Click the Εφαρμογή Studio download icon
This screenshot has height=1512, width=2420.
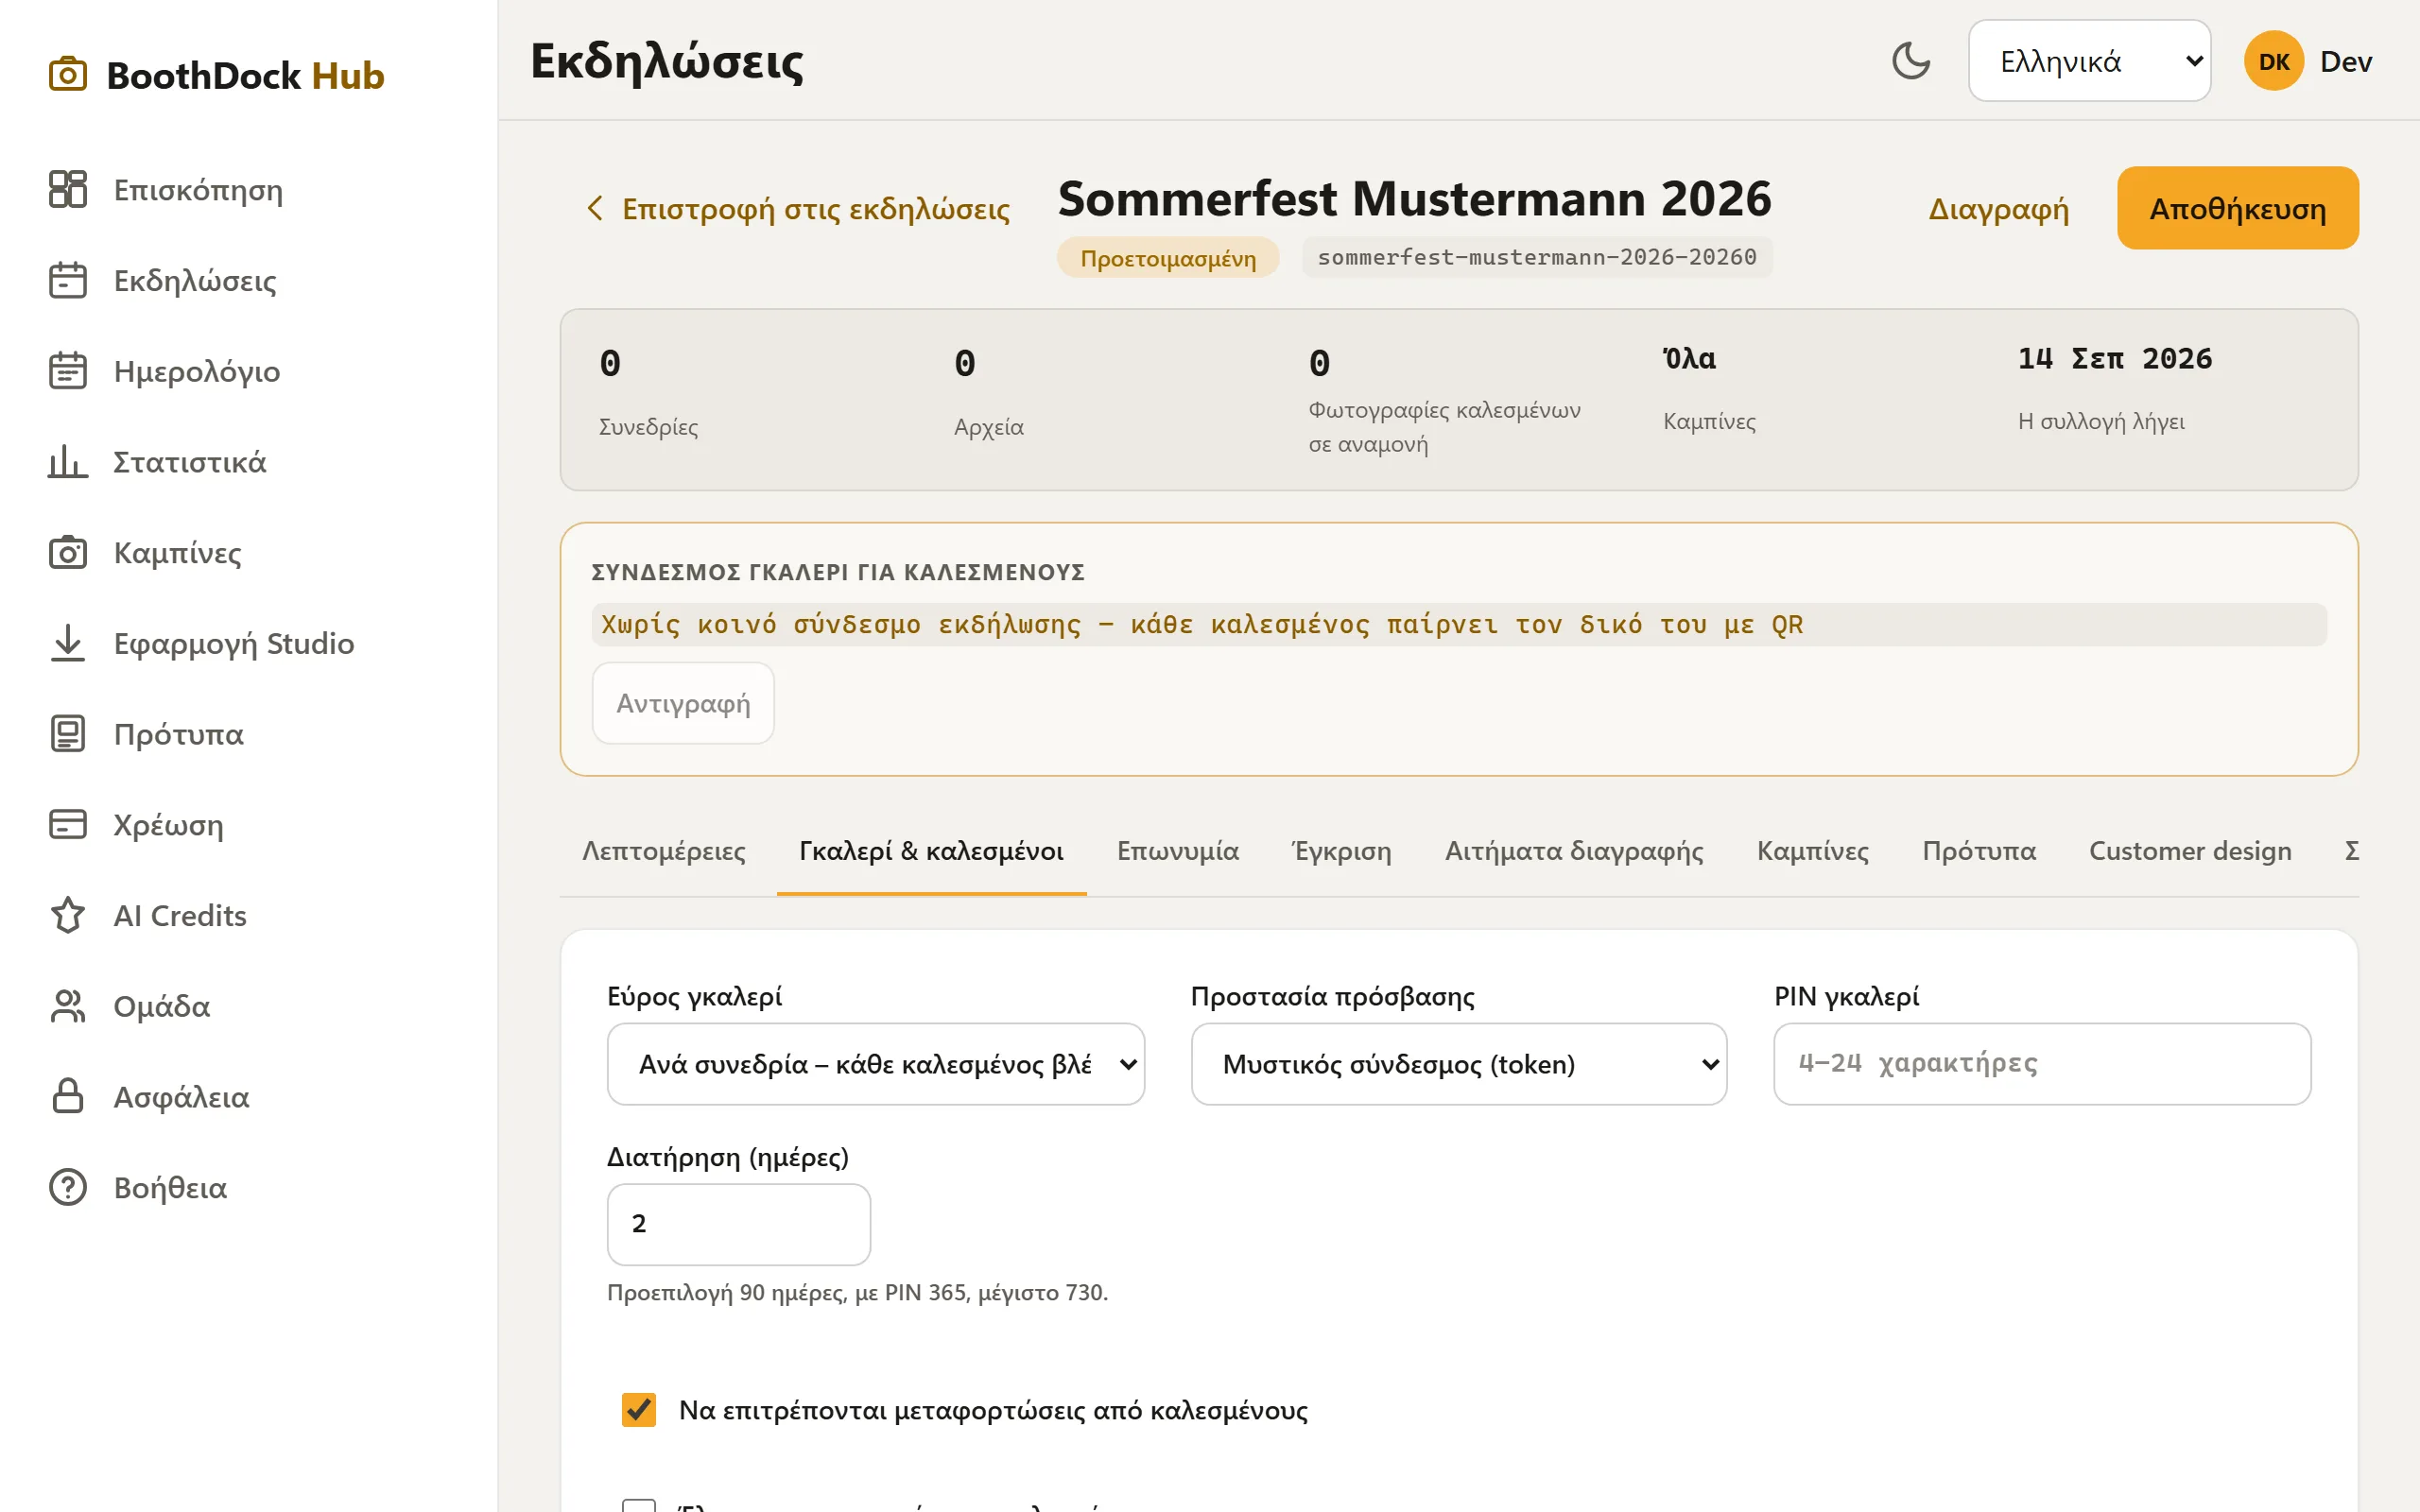pos(68,643)
